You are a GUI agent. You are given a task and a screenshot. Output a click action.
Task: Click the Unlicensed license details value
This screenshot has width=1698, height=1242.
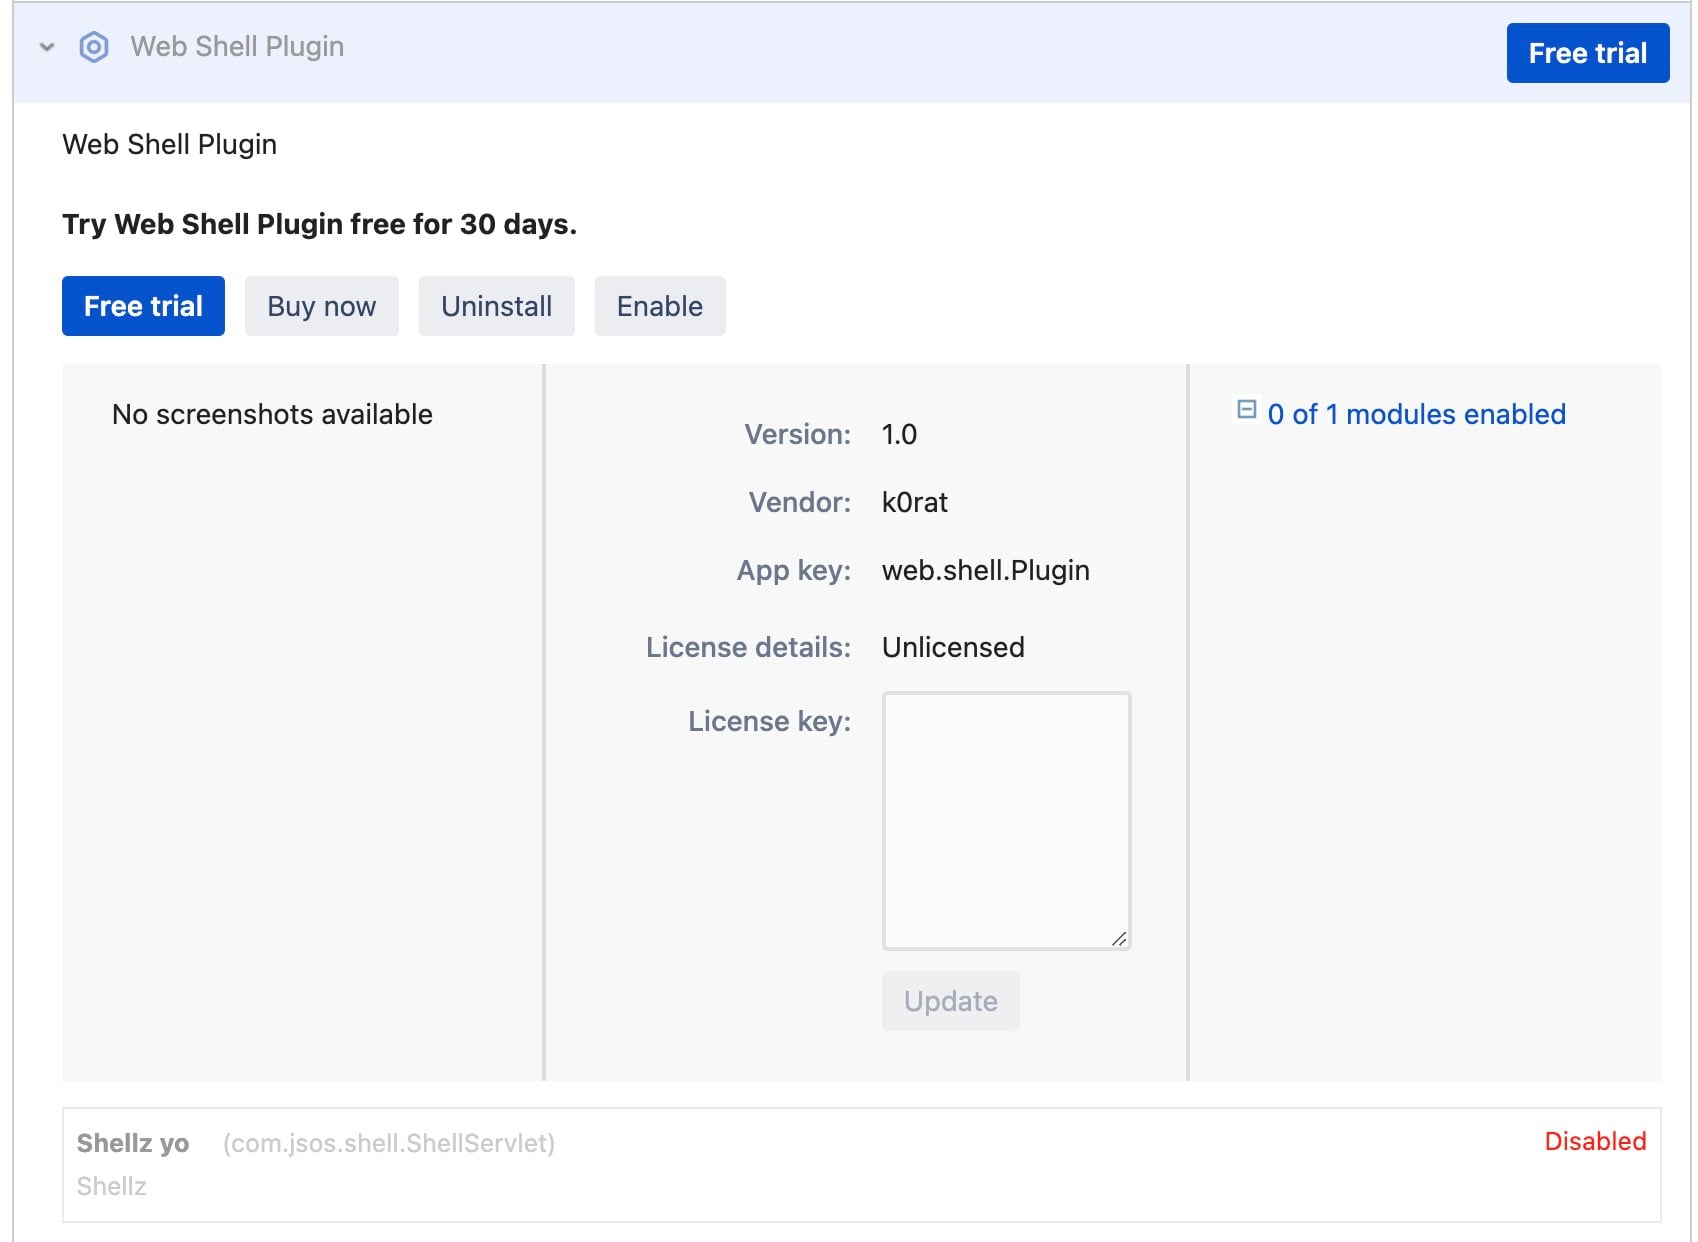[x=953, y=647]
